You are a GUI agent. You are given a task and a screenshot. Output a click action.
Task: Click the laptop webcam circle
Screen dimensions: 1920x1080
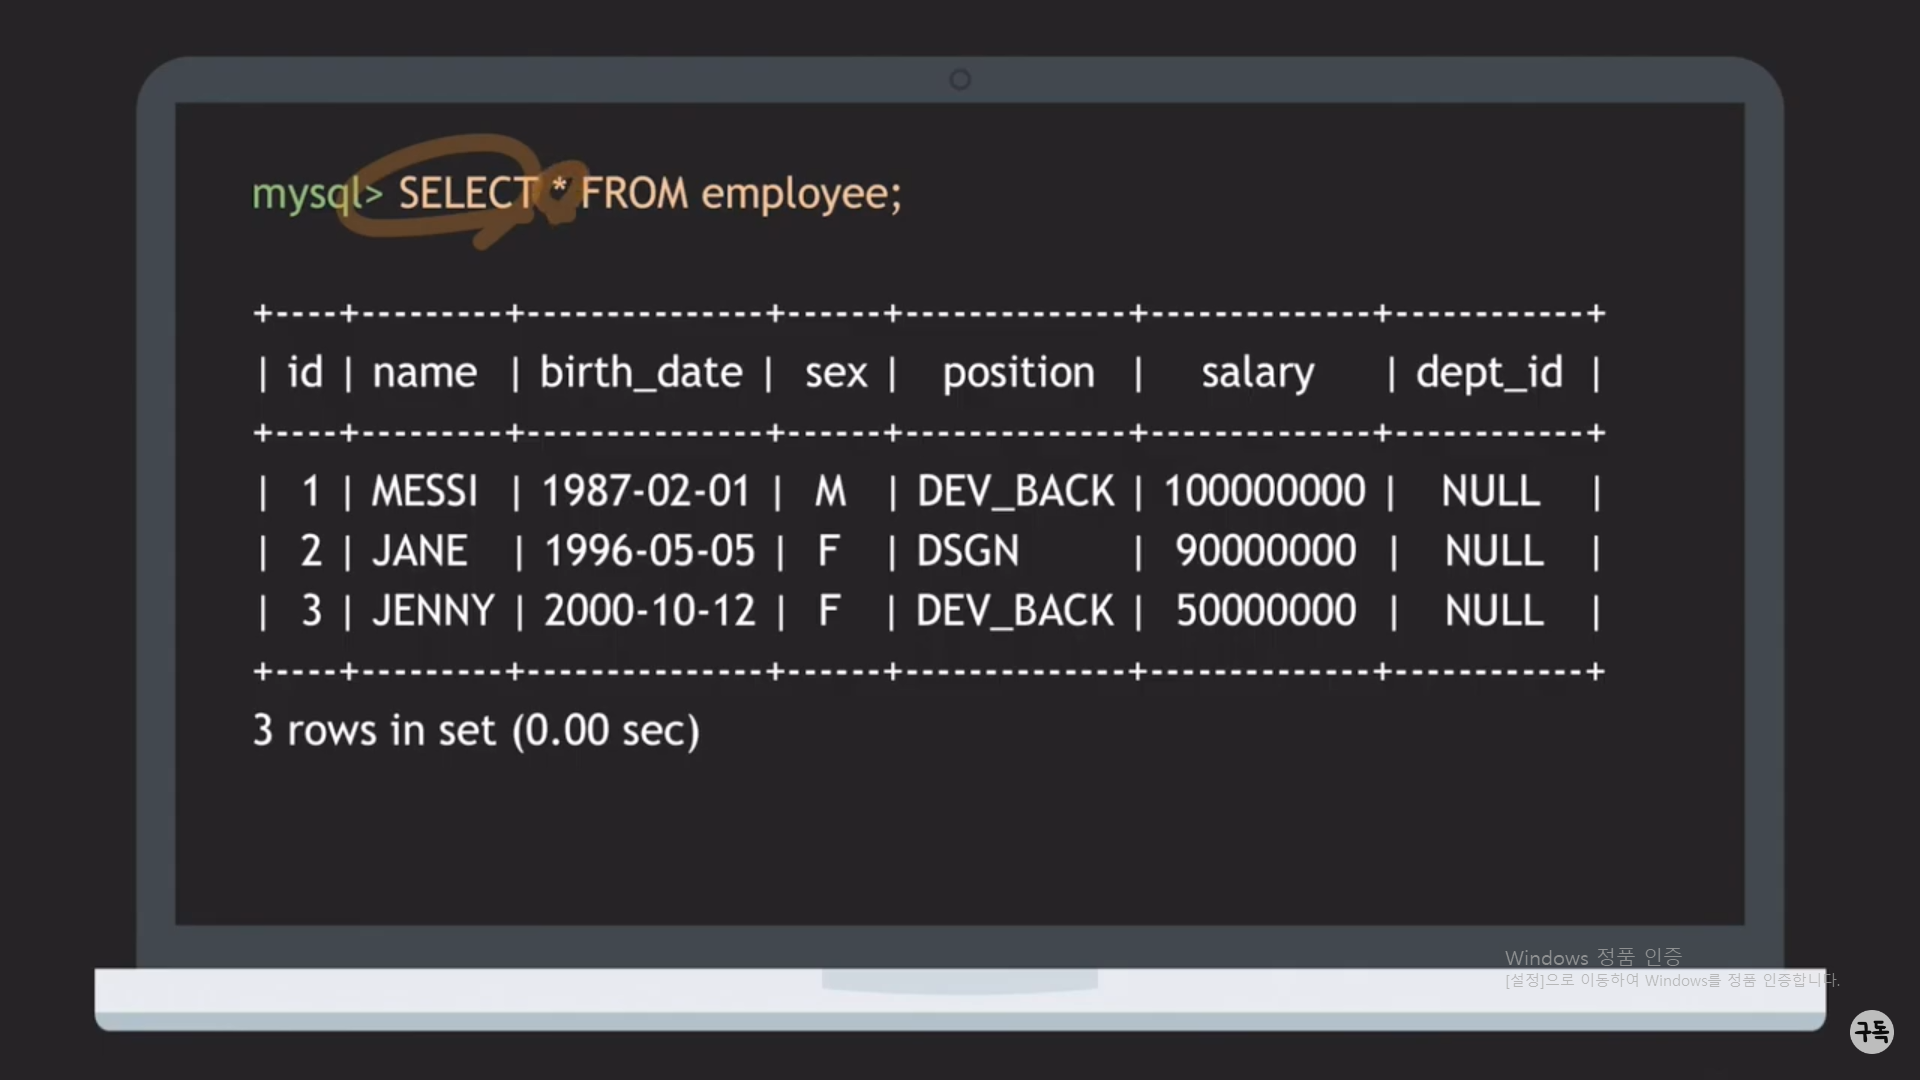tap(960, 80)
